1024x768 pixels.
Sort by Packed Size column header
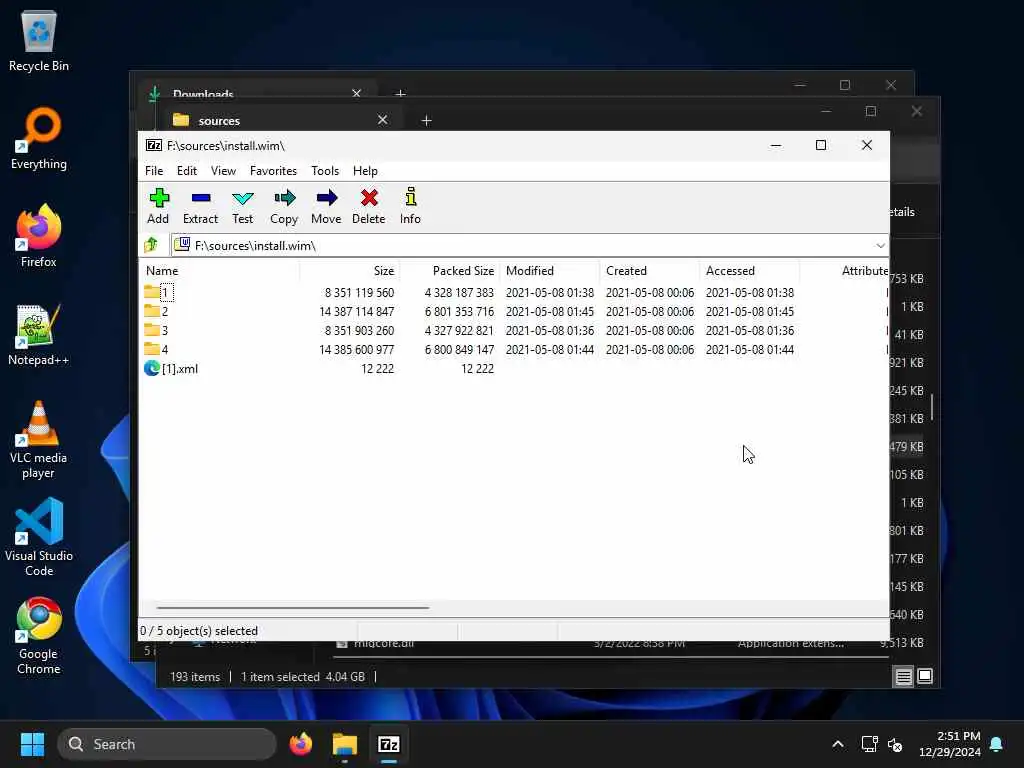pos(449,270)
